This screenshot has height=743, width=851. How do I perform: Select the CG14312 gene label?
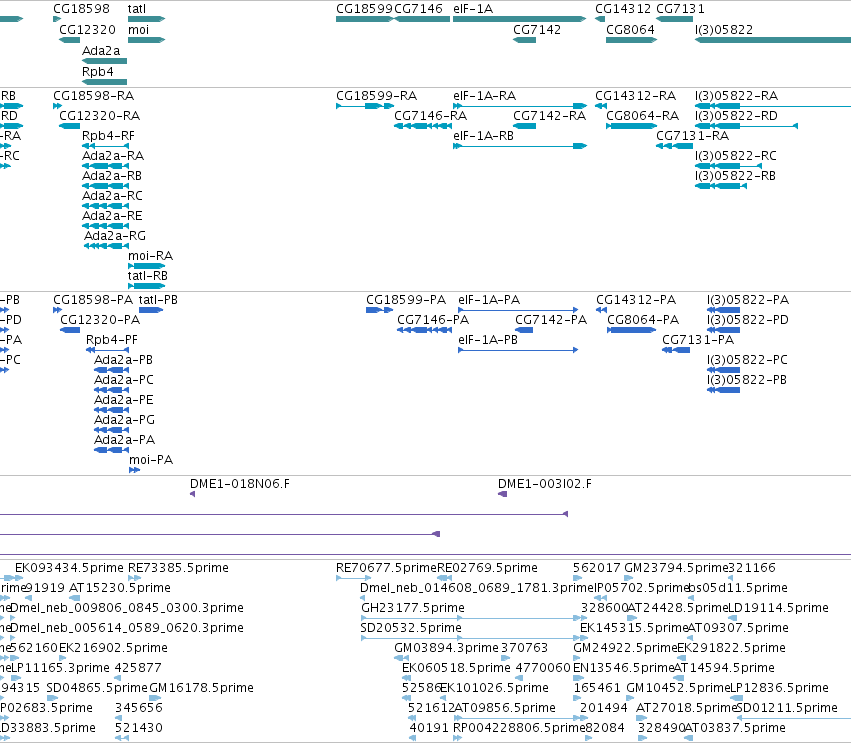[x=623, y=9]
